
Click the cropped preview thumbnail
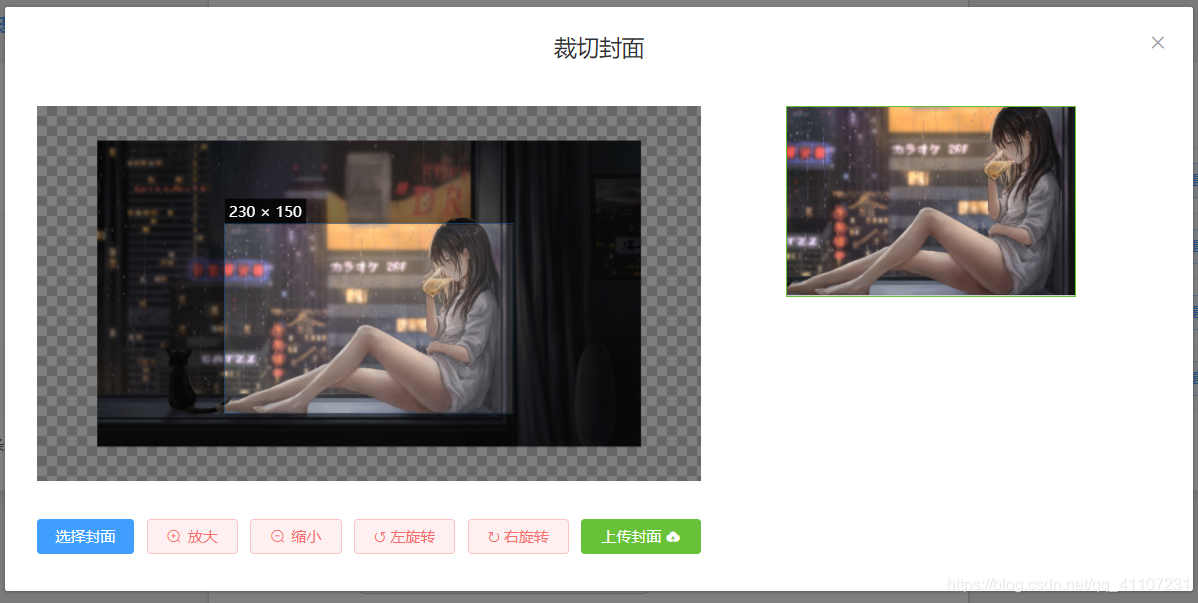tap(931, 201)
